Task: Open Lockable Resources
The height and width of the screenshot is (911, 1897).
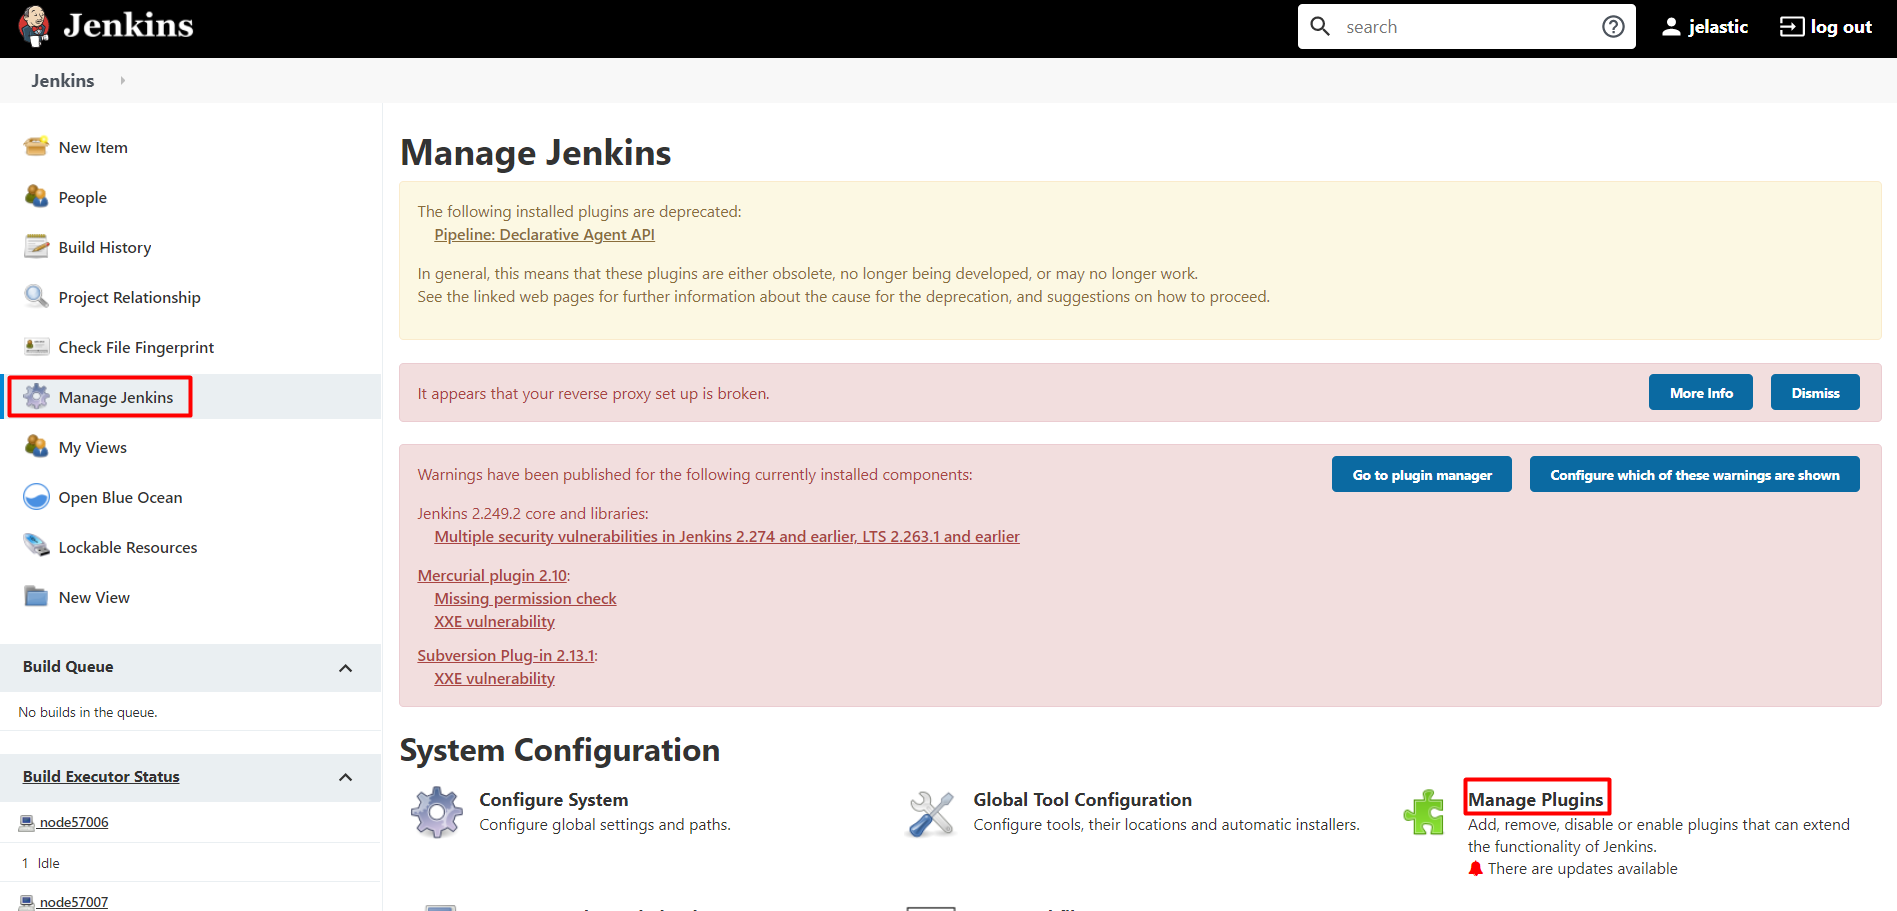Action: (127, 547)
